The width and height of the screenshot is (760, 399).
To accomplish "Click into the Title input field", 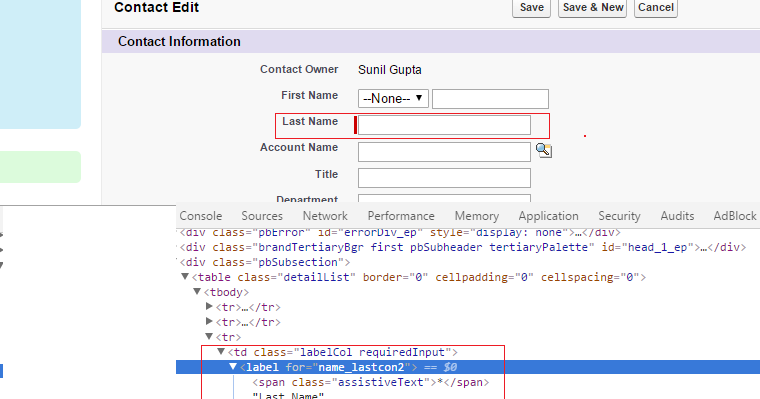I will [x=444, y=178].
